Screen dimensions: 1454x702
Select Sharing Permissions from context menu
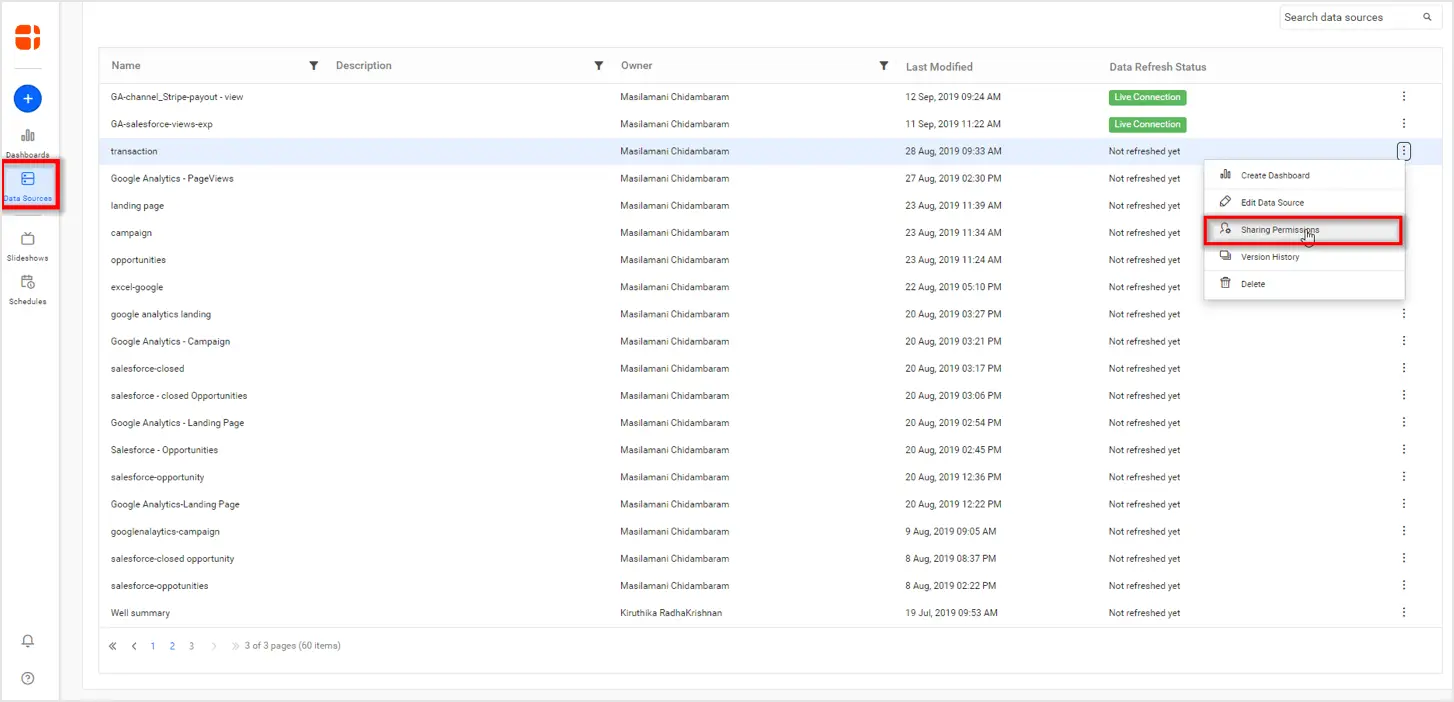pyautogui.click(x=1279, y=230)
